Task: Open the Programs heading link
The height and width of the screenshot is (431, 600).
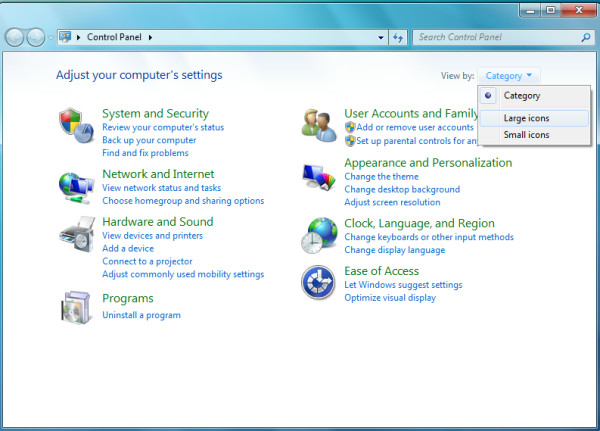Action: 128,298
